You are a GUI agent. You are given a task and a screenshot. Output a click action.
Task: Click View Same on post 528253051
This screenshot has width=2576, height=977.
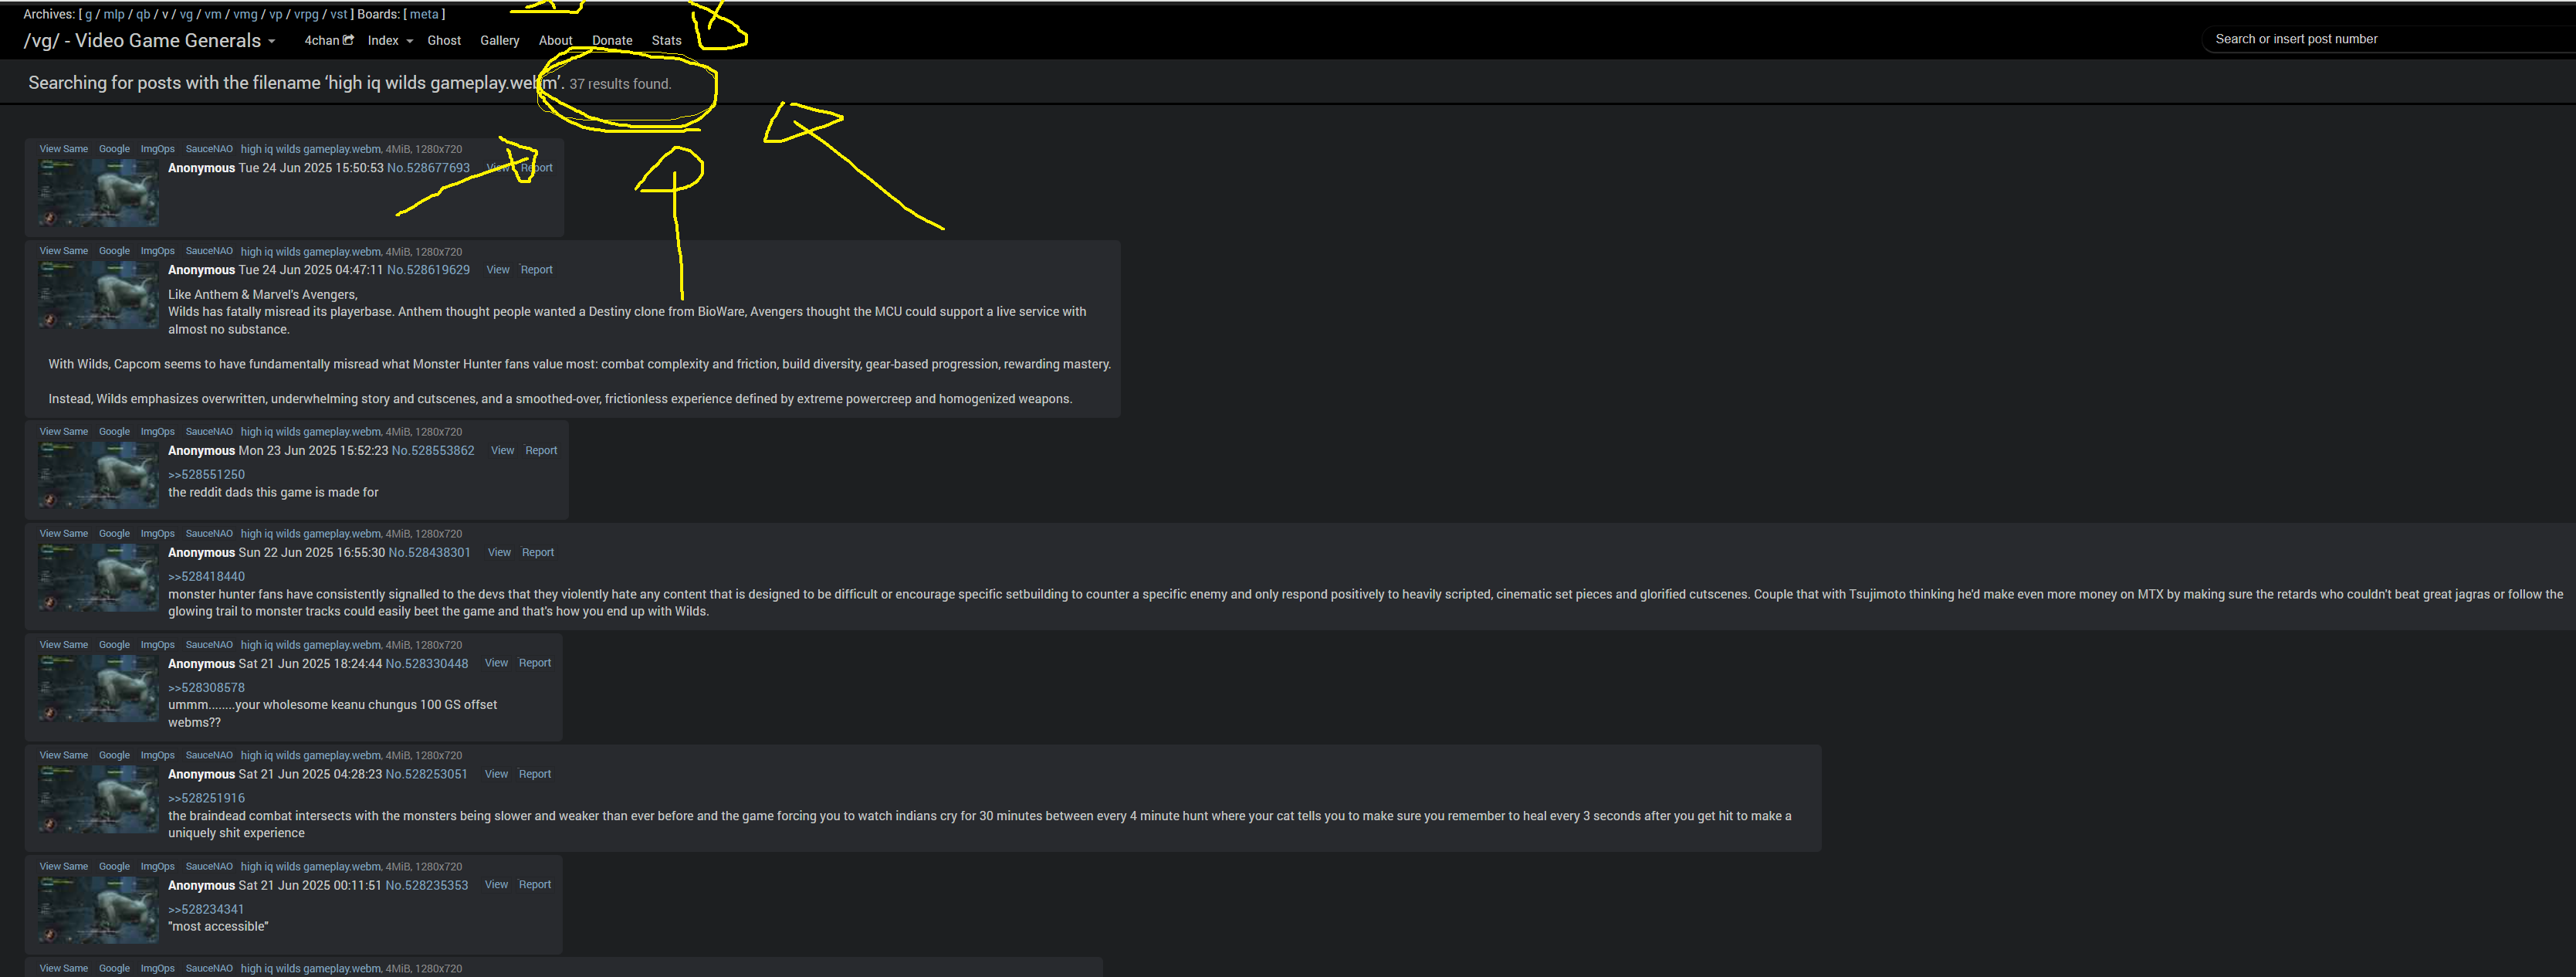point(64,756)
